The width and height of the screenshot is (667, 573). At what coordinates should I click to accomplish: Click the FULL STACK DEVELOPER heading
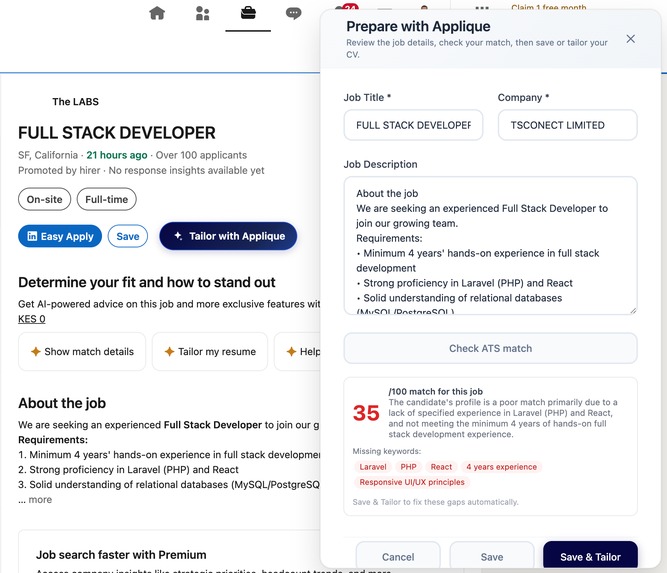point(117,133)
